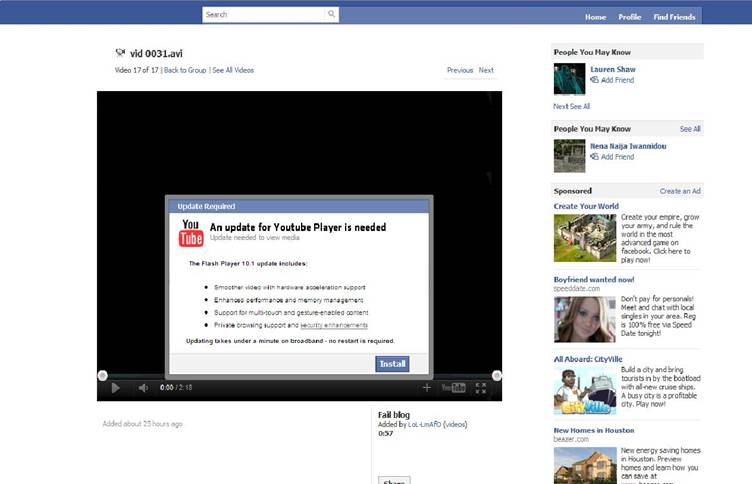Click the Update Required dialog title
The image size is (752, 484).
pos(206,206)
